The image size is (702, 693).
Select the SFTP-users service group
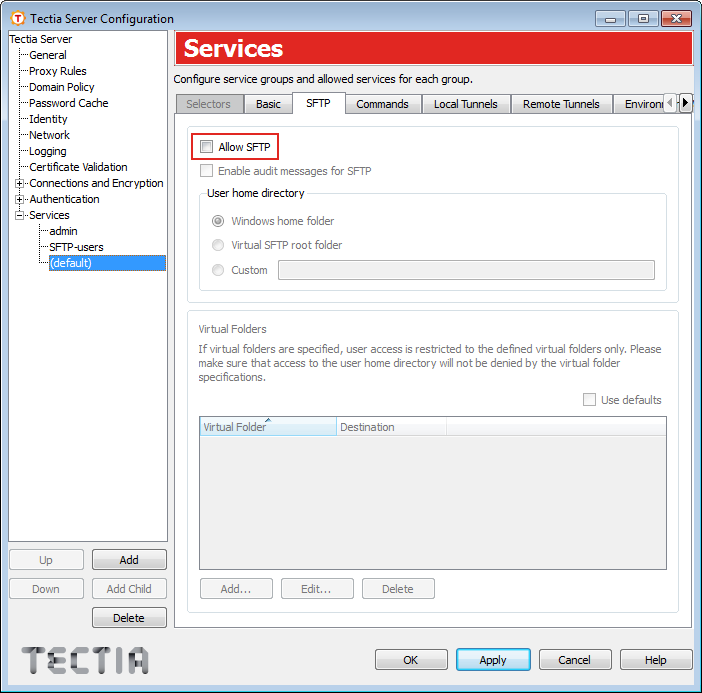pyautogui.click(x=77, y=247)
